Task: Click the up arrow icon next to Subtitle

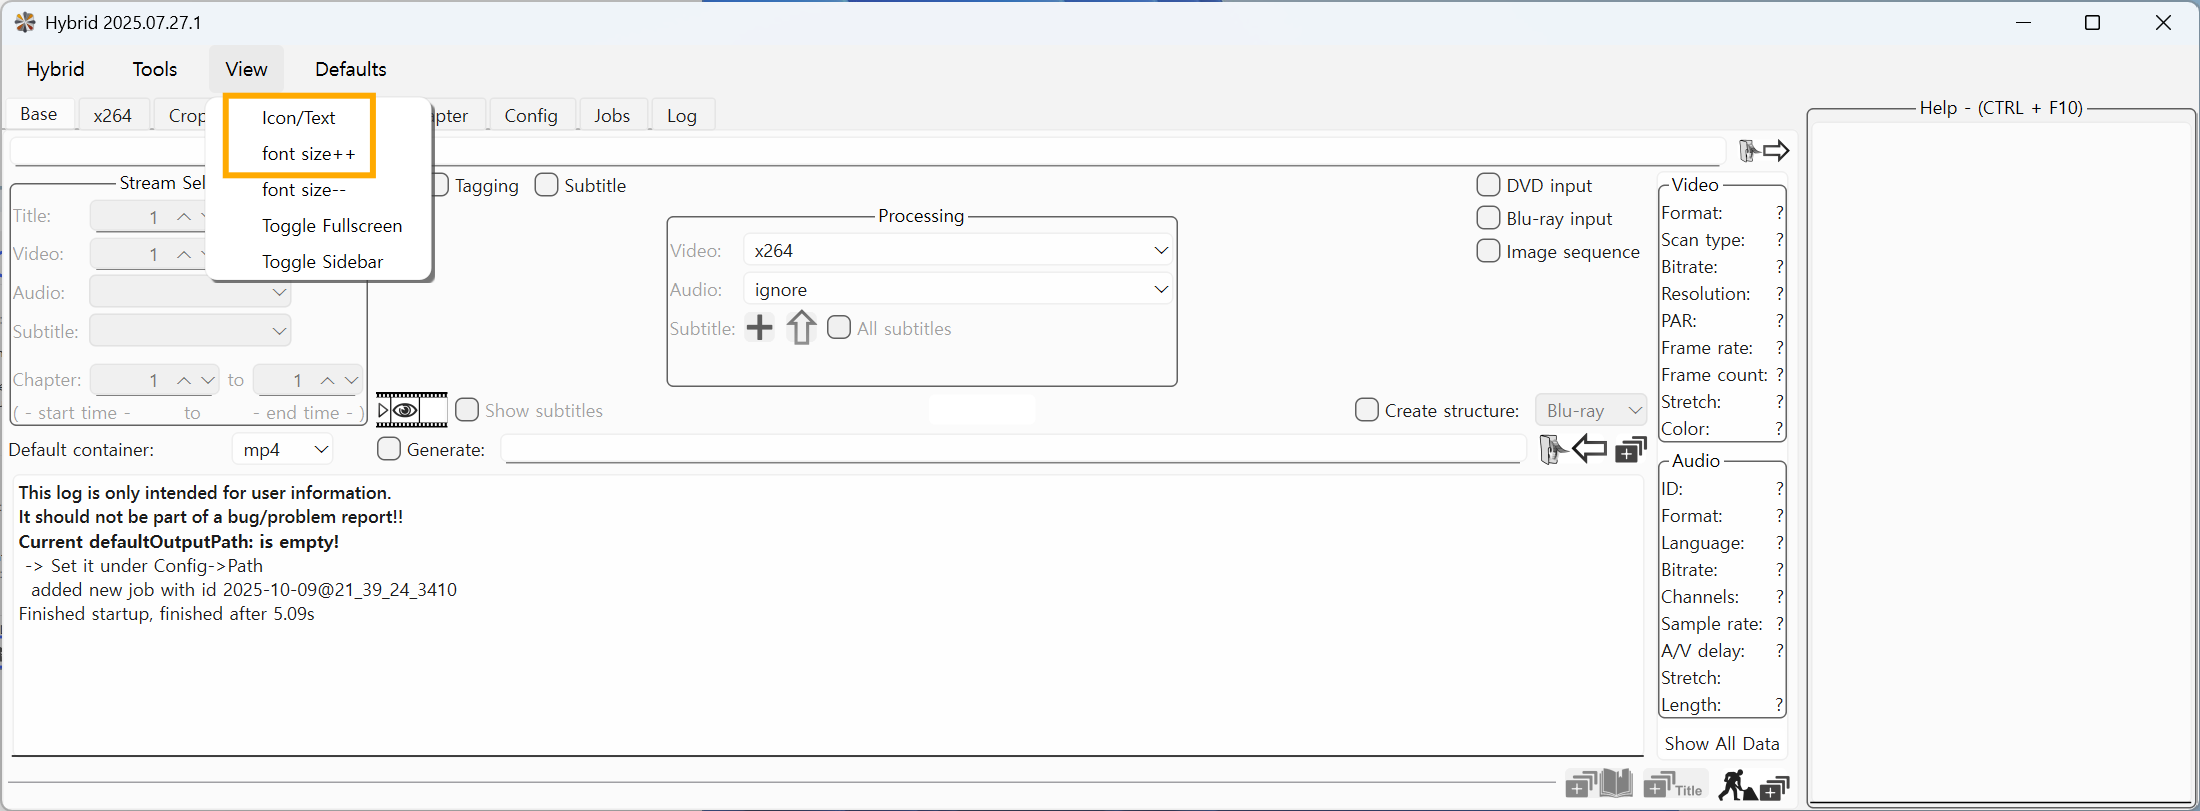Action: [801, 328]
